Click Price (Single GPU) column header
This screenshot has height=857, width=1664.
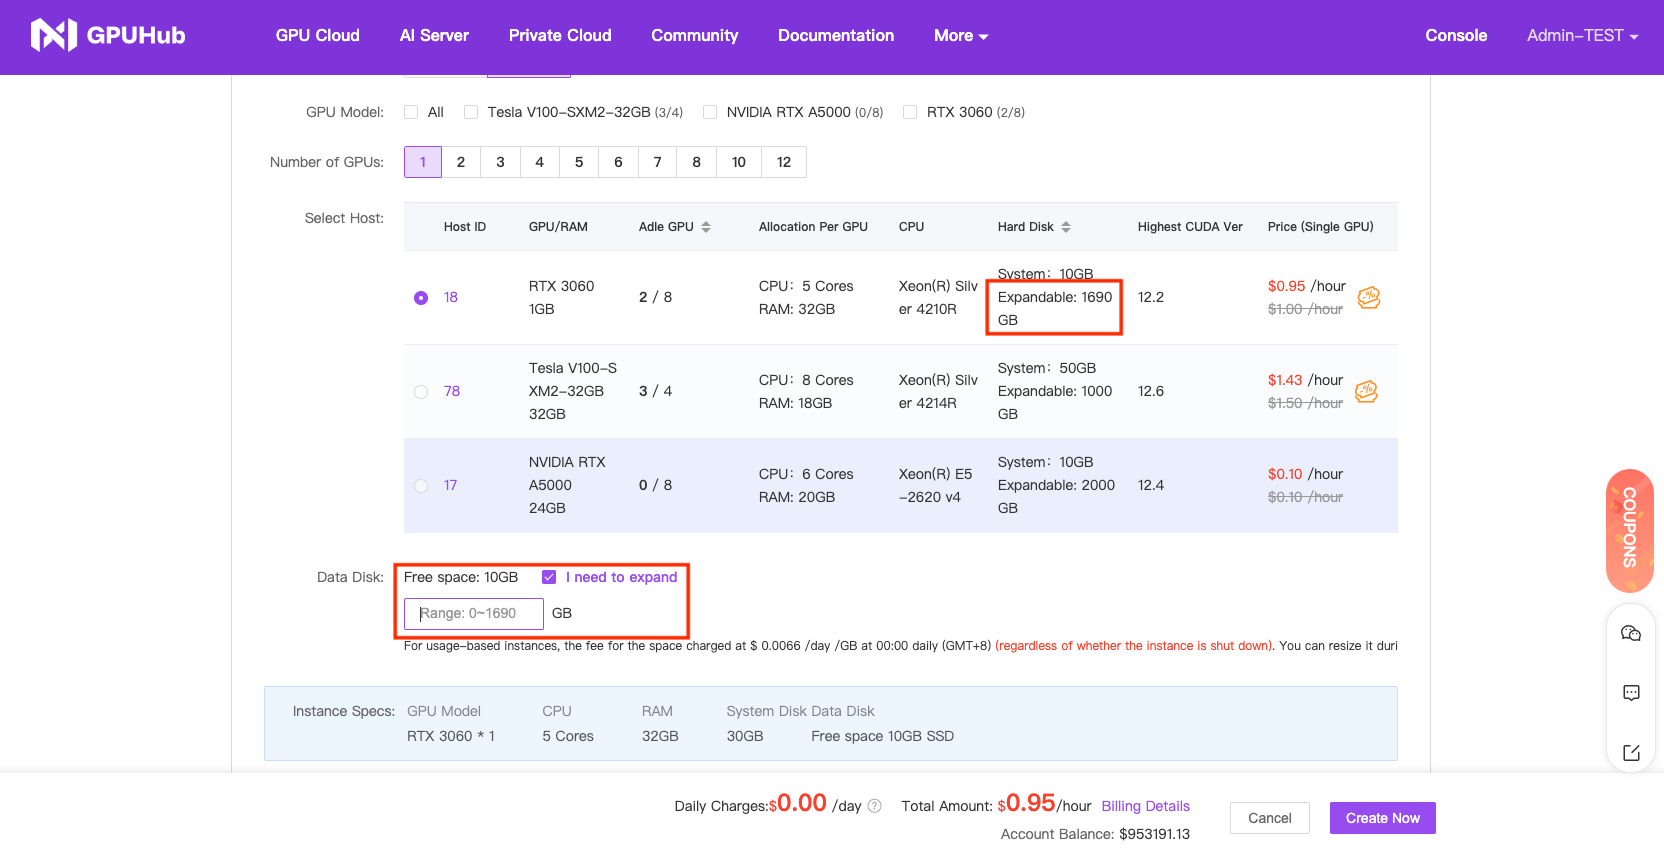pyautogui.click(x=1321, y=227)
